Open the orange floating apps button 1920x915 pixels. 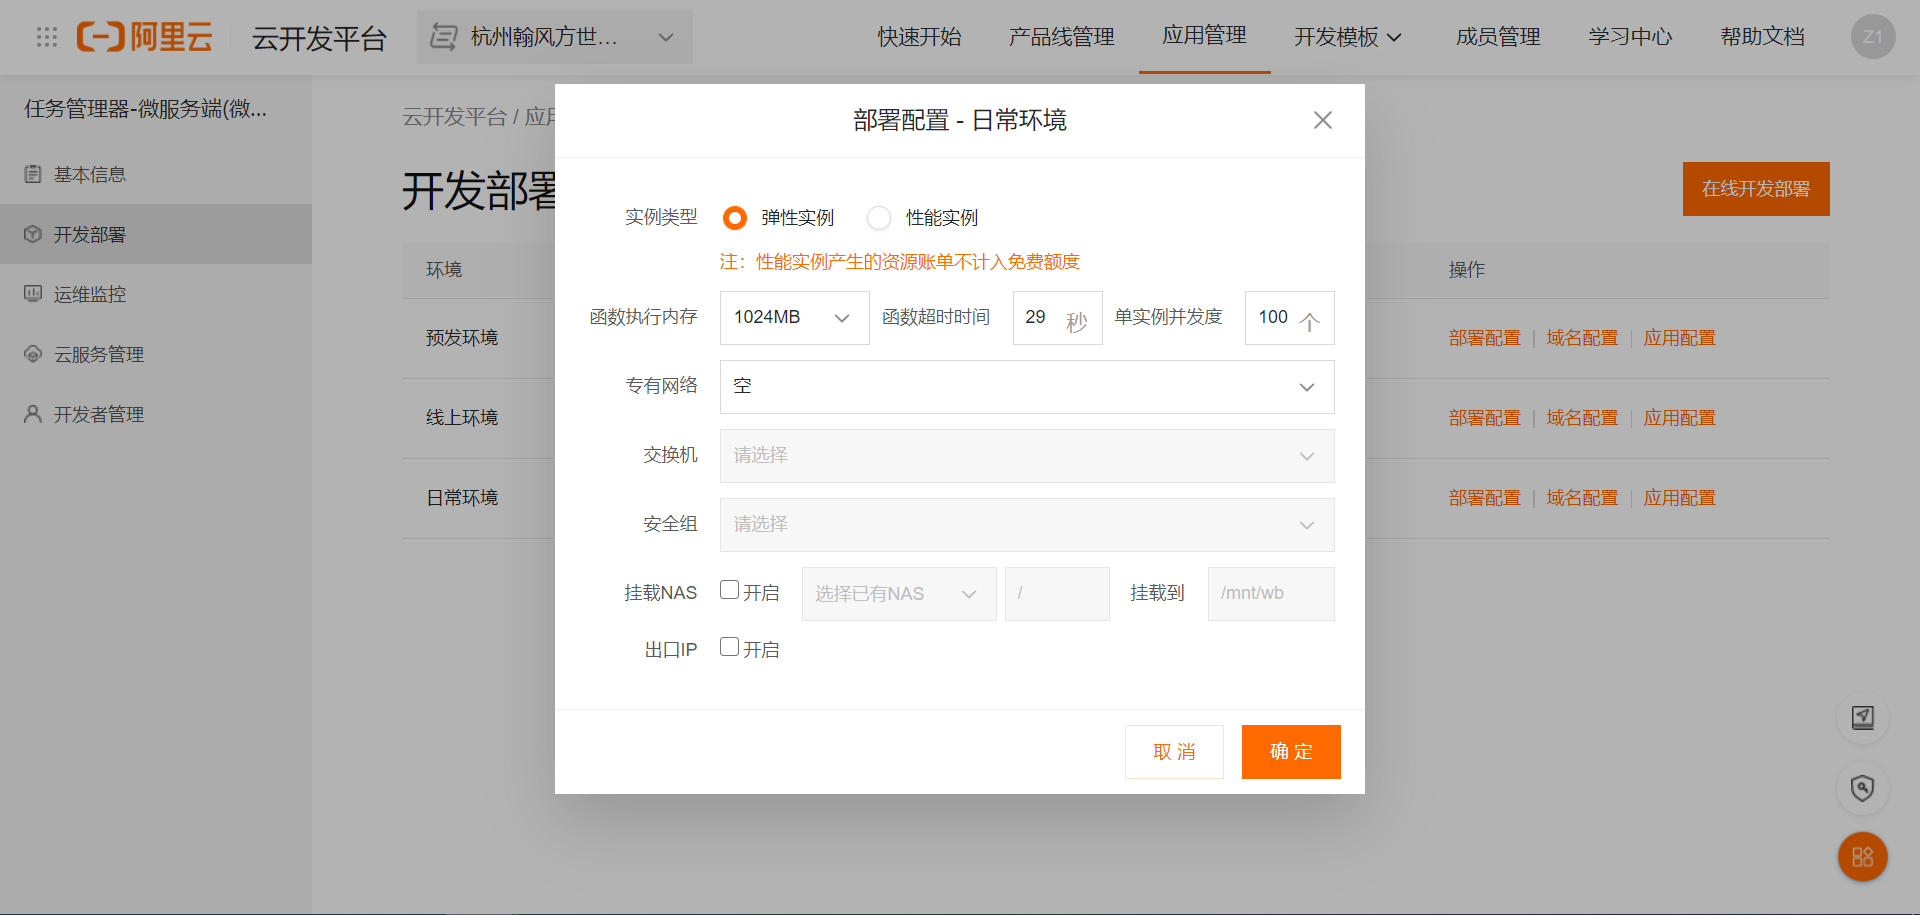1862,857
